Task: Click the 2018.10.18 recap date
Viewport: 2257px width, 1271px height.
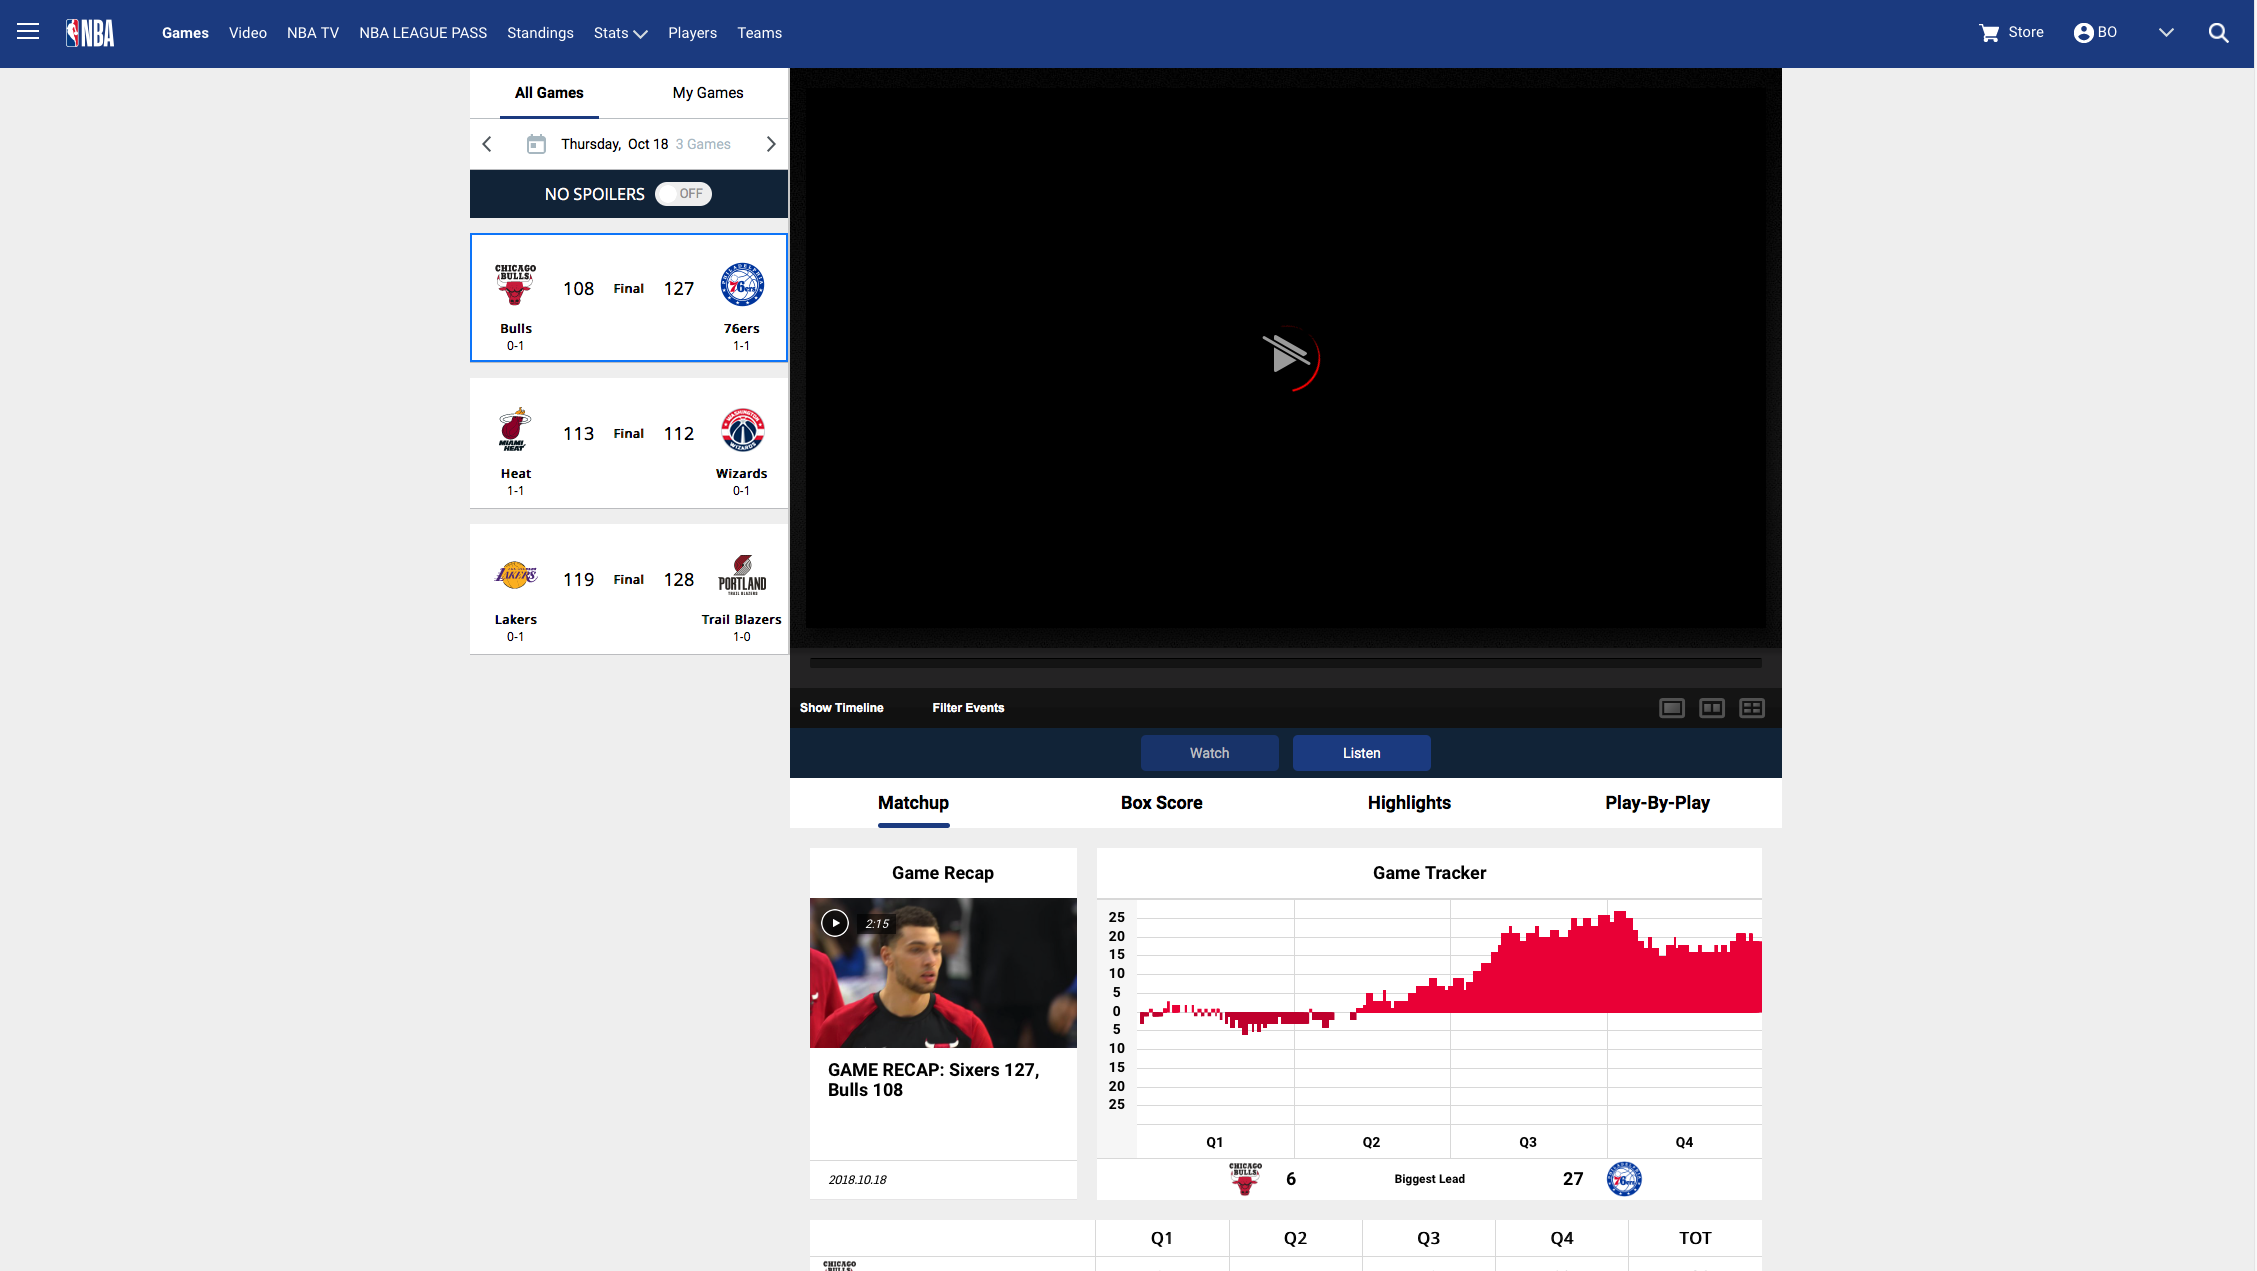Action: pyautogui.click(x=857, y=1180)
